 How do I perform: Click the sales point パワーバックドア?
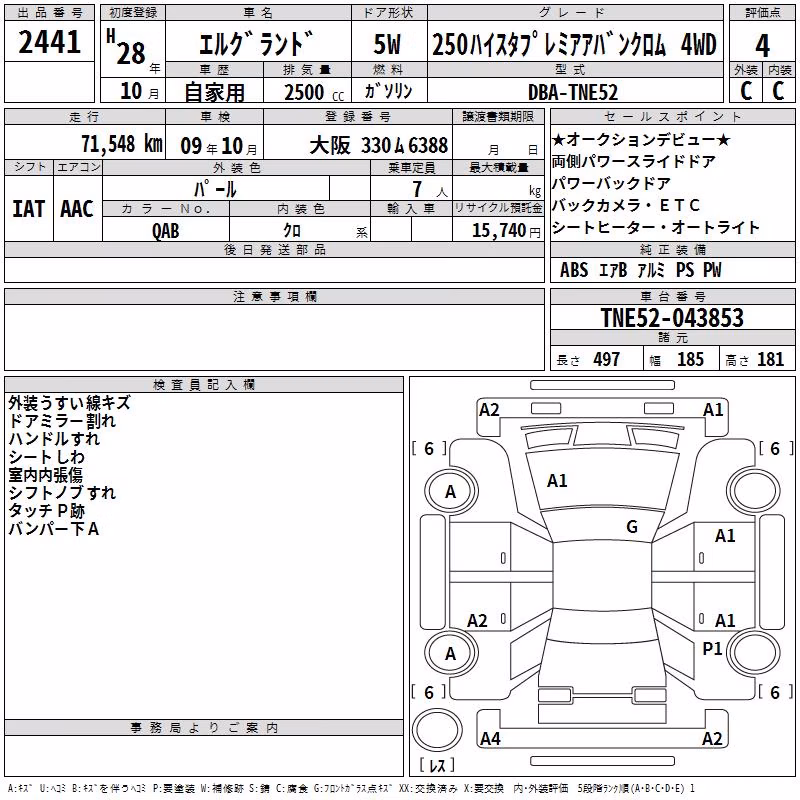coord(611,183)
